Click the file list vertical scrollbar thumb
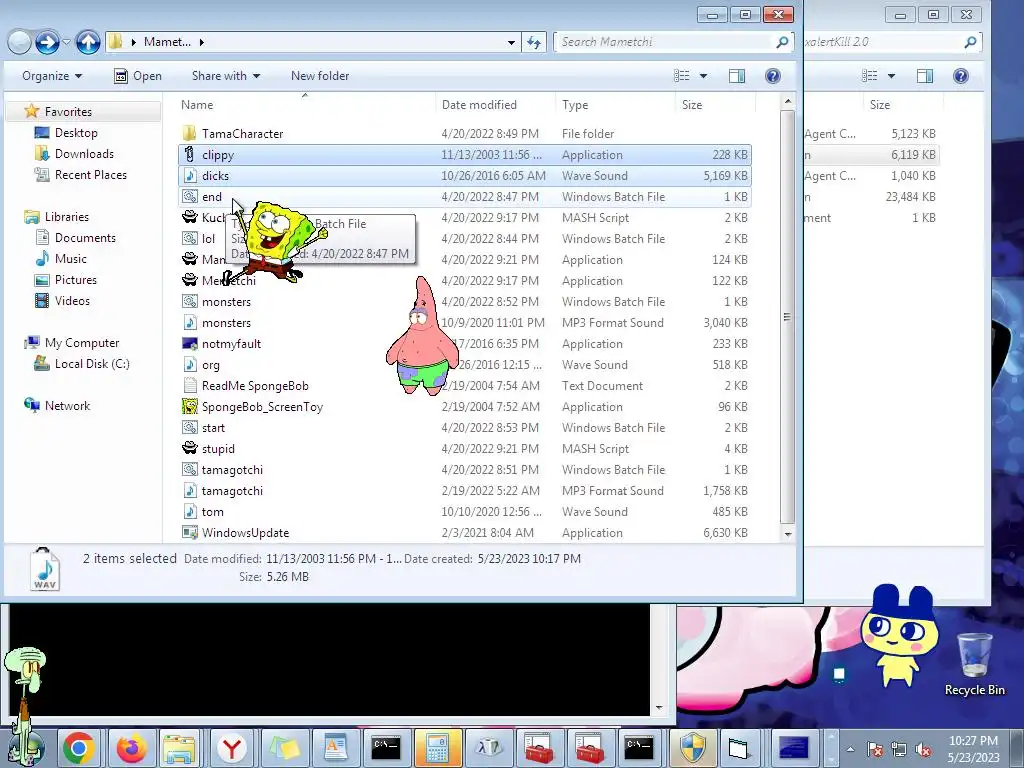Screen dimensions: 1024x768 click(x=788, y=317)
